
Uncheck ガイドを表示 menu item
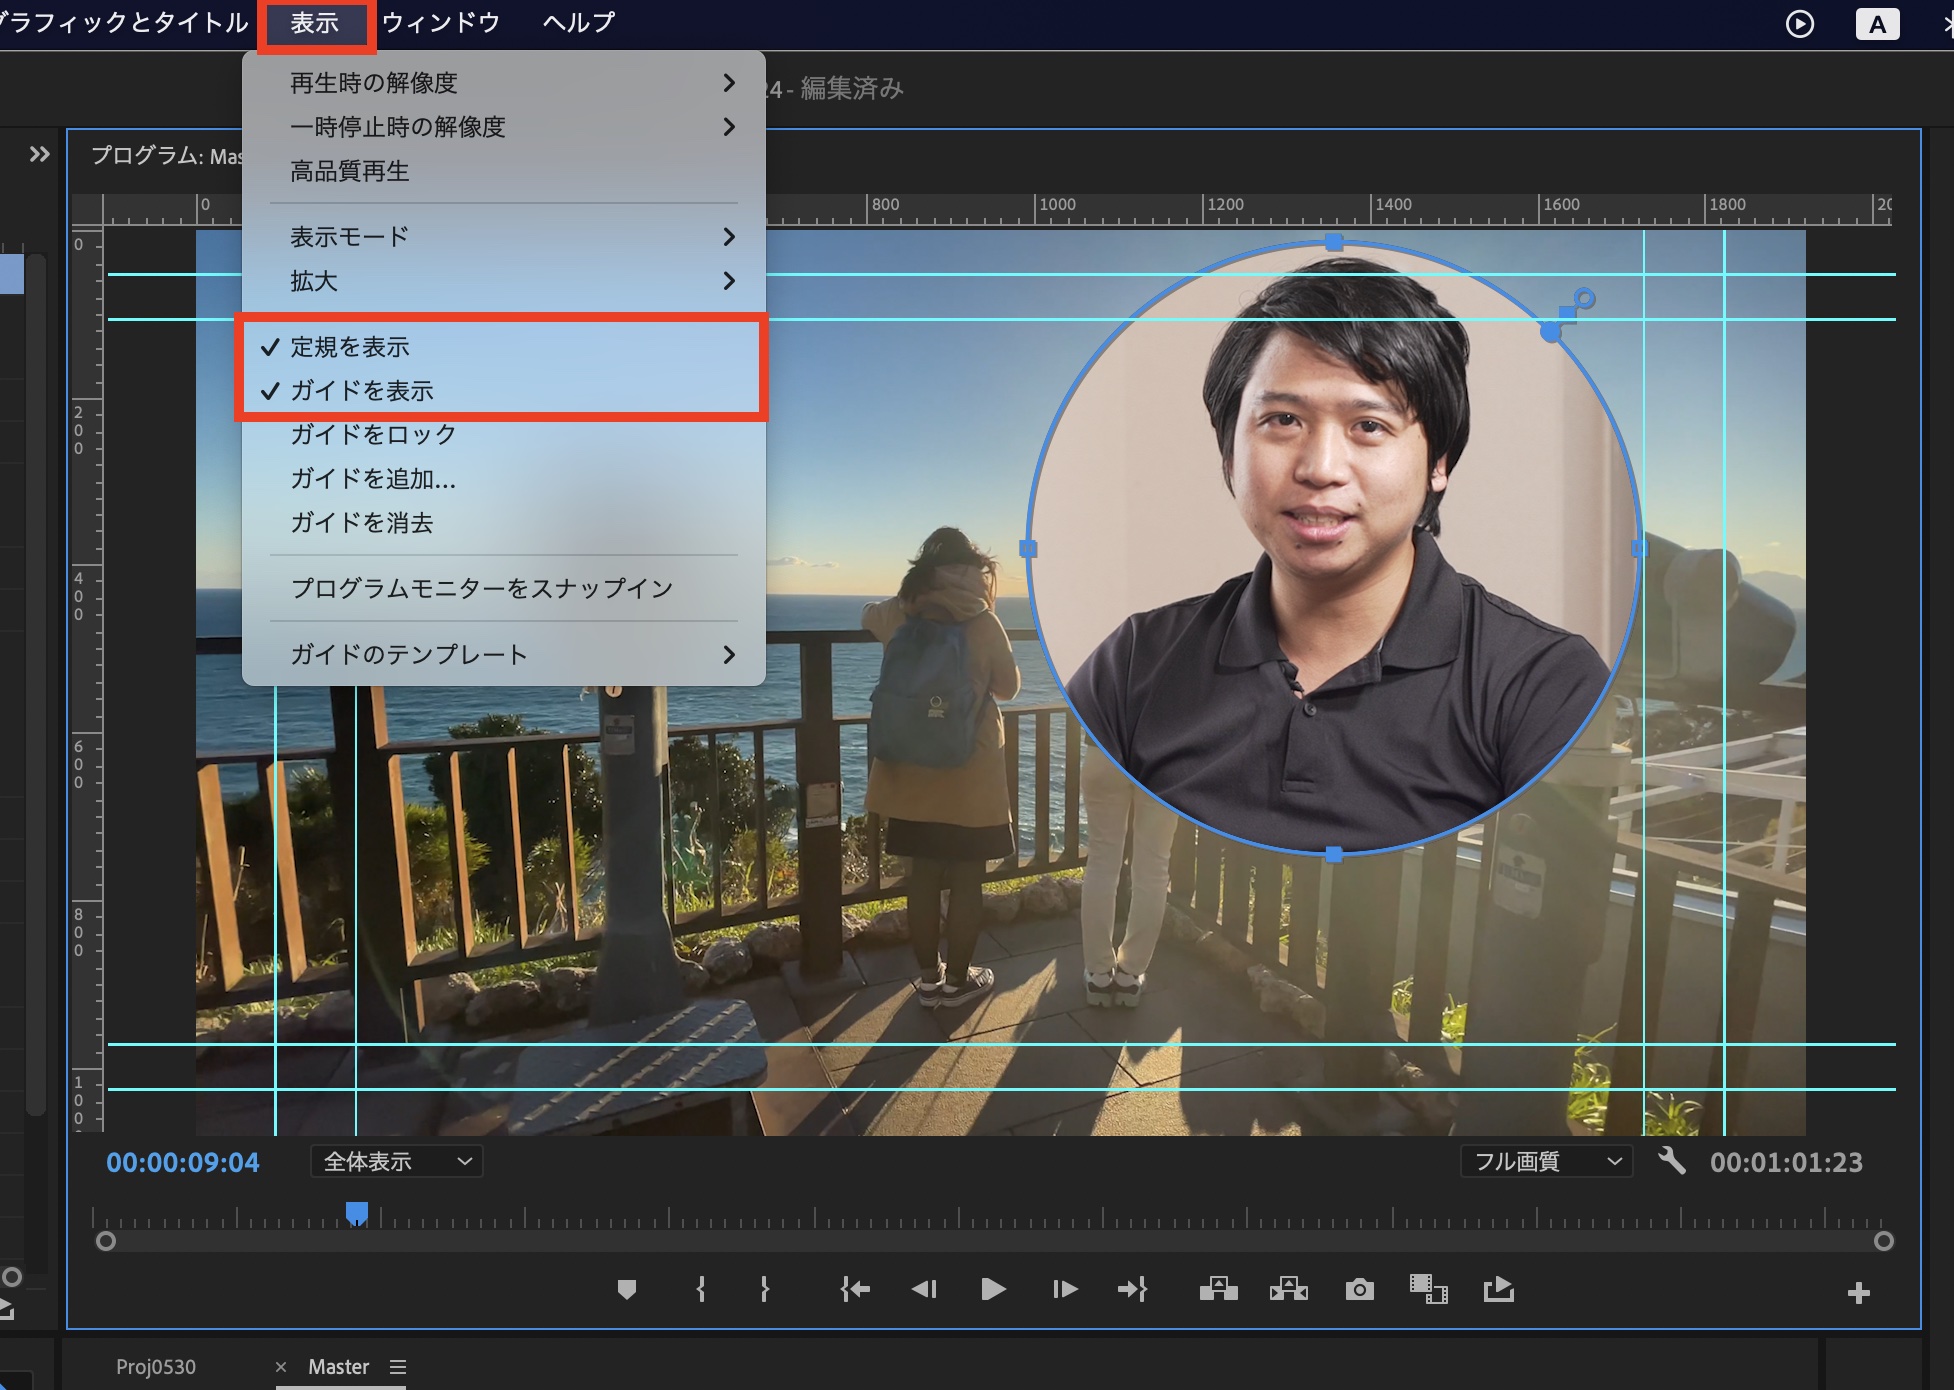coord(361,391)
